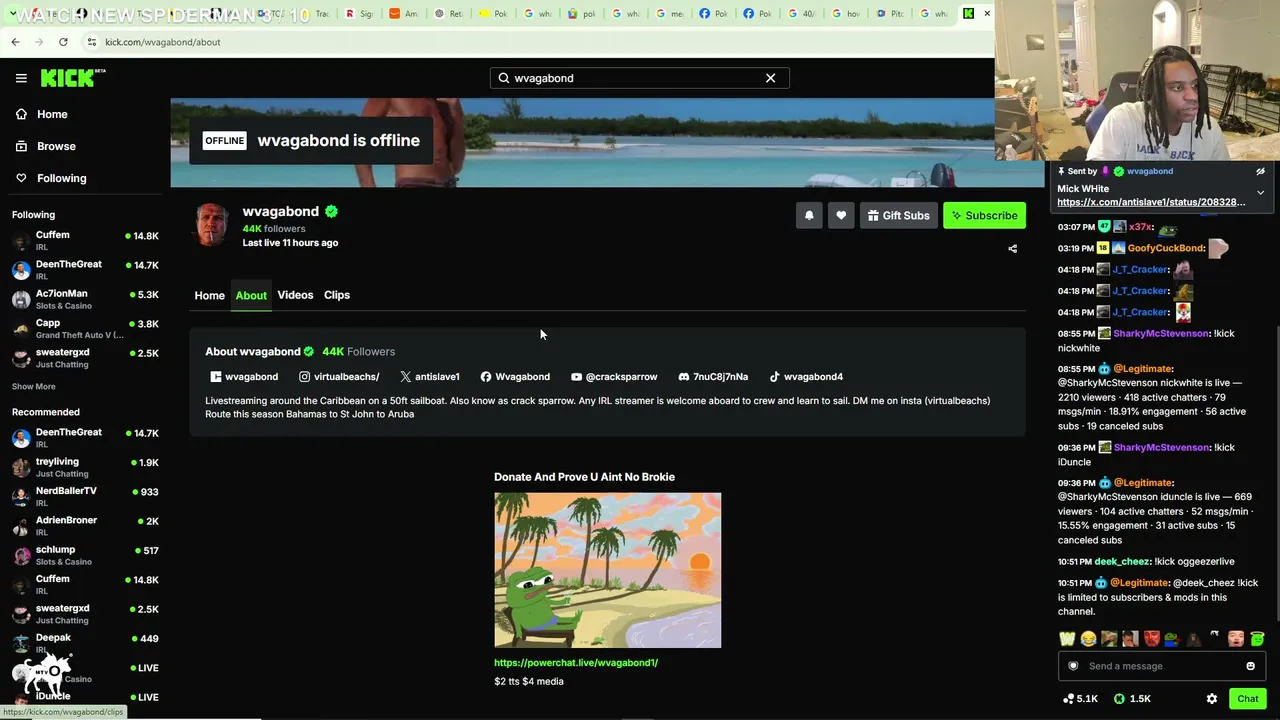This screenshot has width=1280, height=720.
Task: Open the Facebook Wvagabond link
Action: (x=515, y=377)
